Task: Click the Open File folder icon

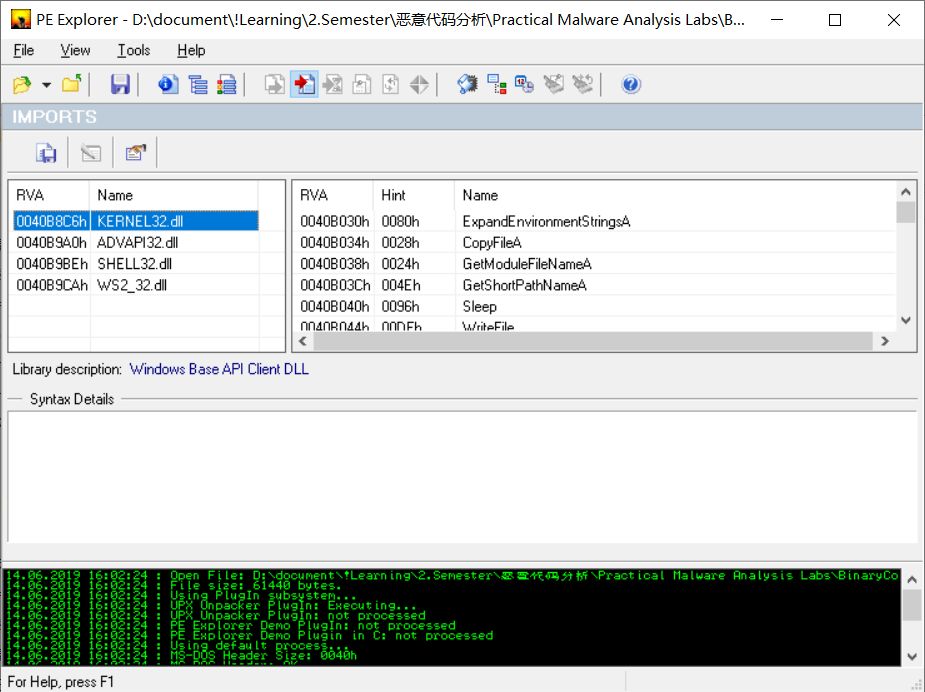Action: point(21,85)
